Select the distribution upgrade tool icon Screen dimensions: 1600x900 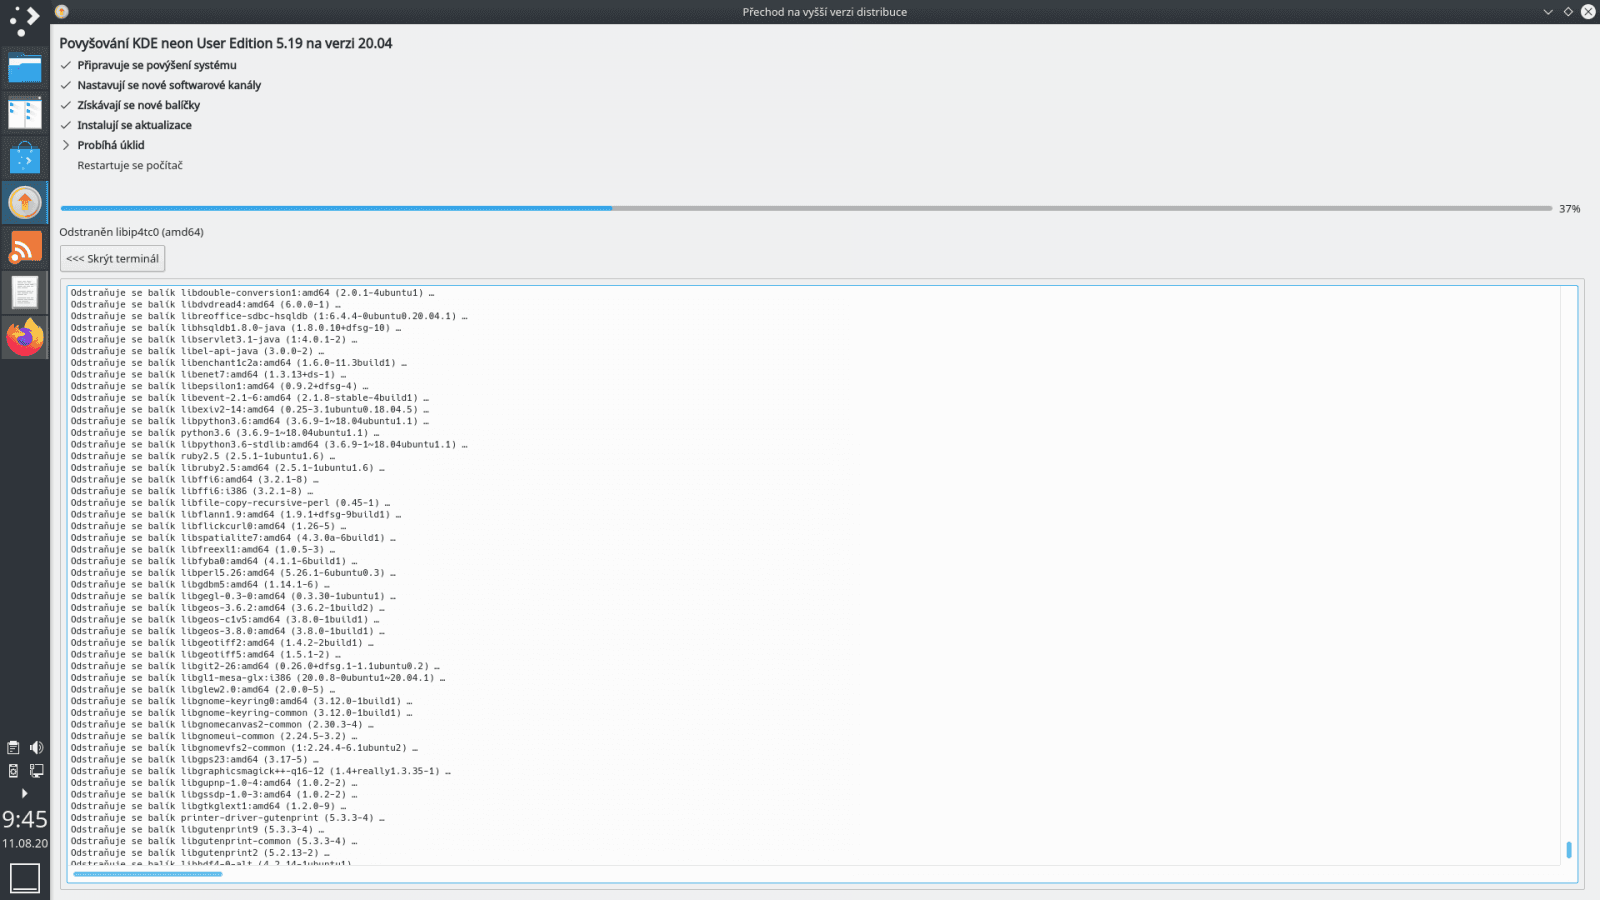[x=24, y=201]
